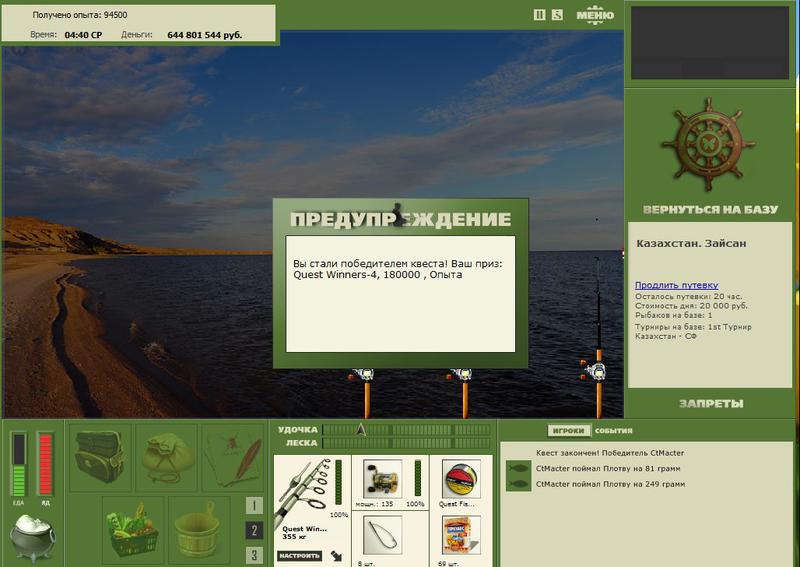
Task: Click the quest winner prize message text
Action: (397, 269)
